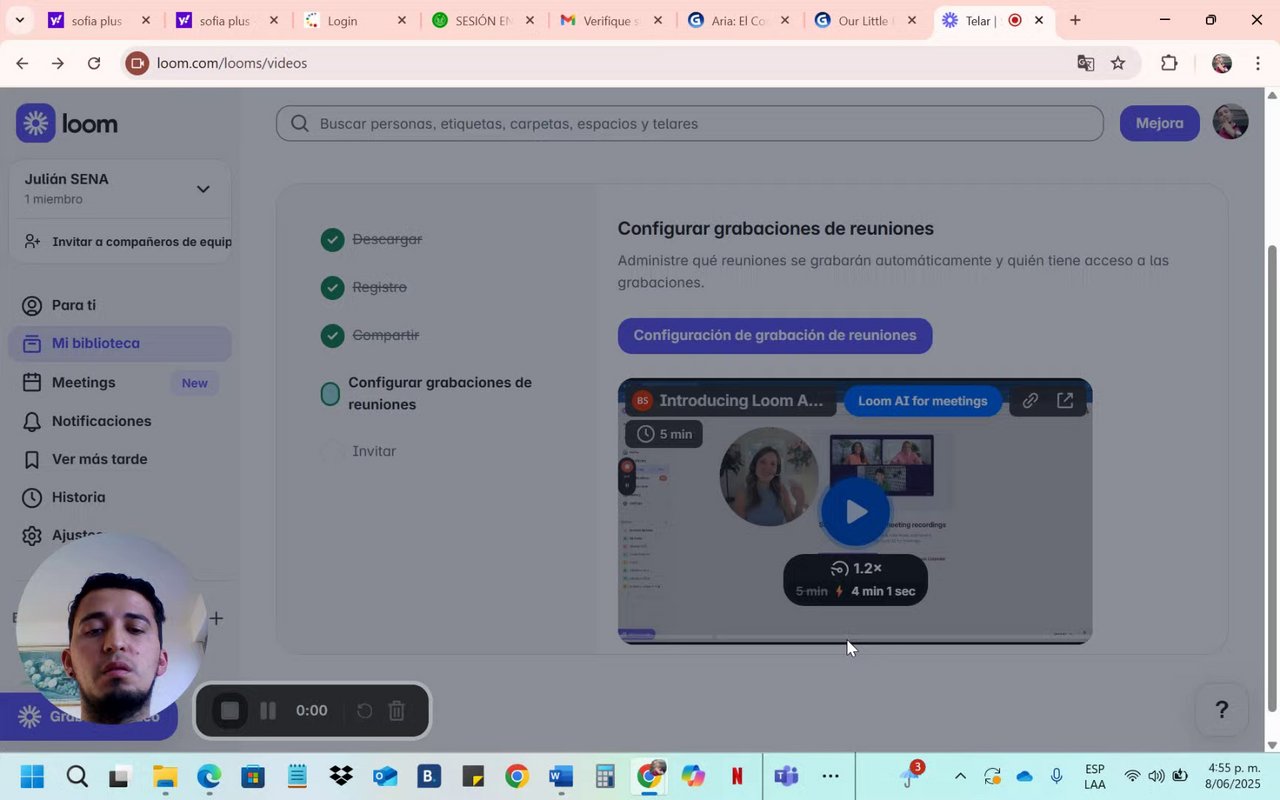
Task: Open Windows taskbar search
Action: (x=77, y=776)
